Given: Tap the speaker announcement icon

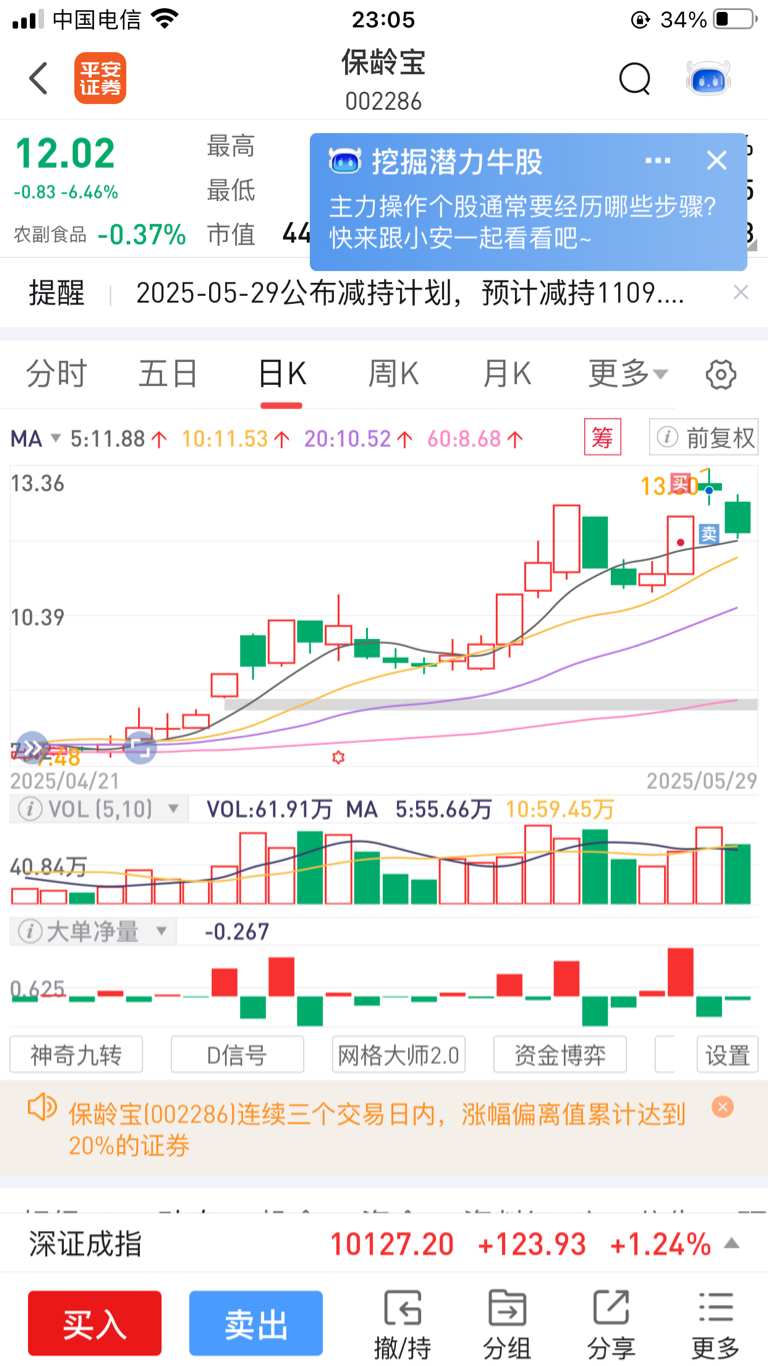Looking at the screenshot, I should [x=42, y=1107].
